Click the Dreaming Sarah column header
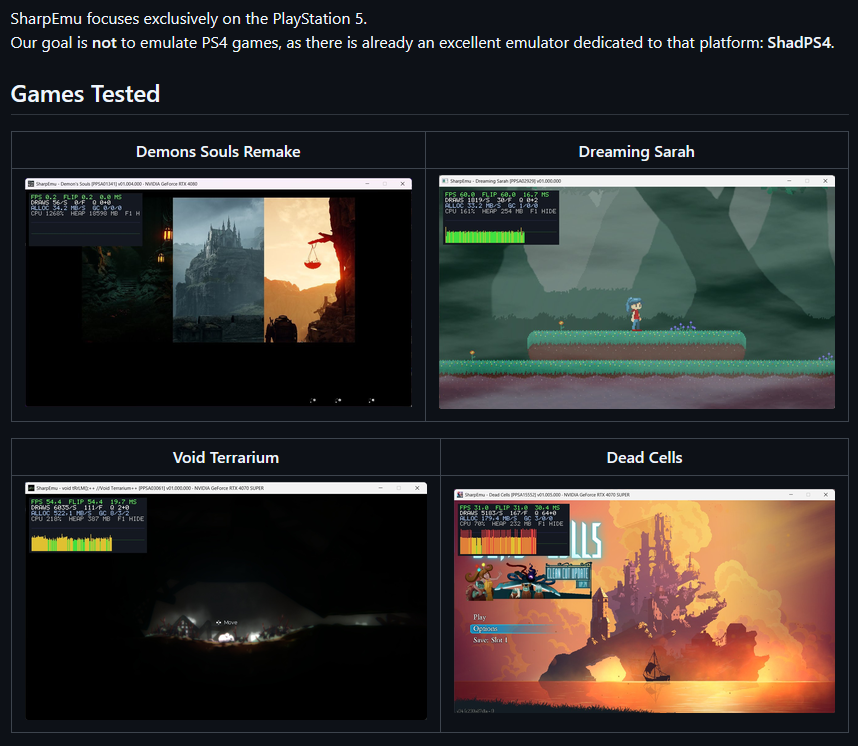The width and height of the screenshot is (858, 746). click(636, 152)
